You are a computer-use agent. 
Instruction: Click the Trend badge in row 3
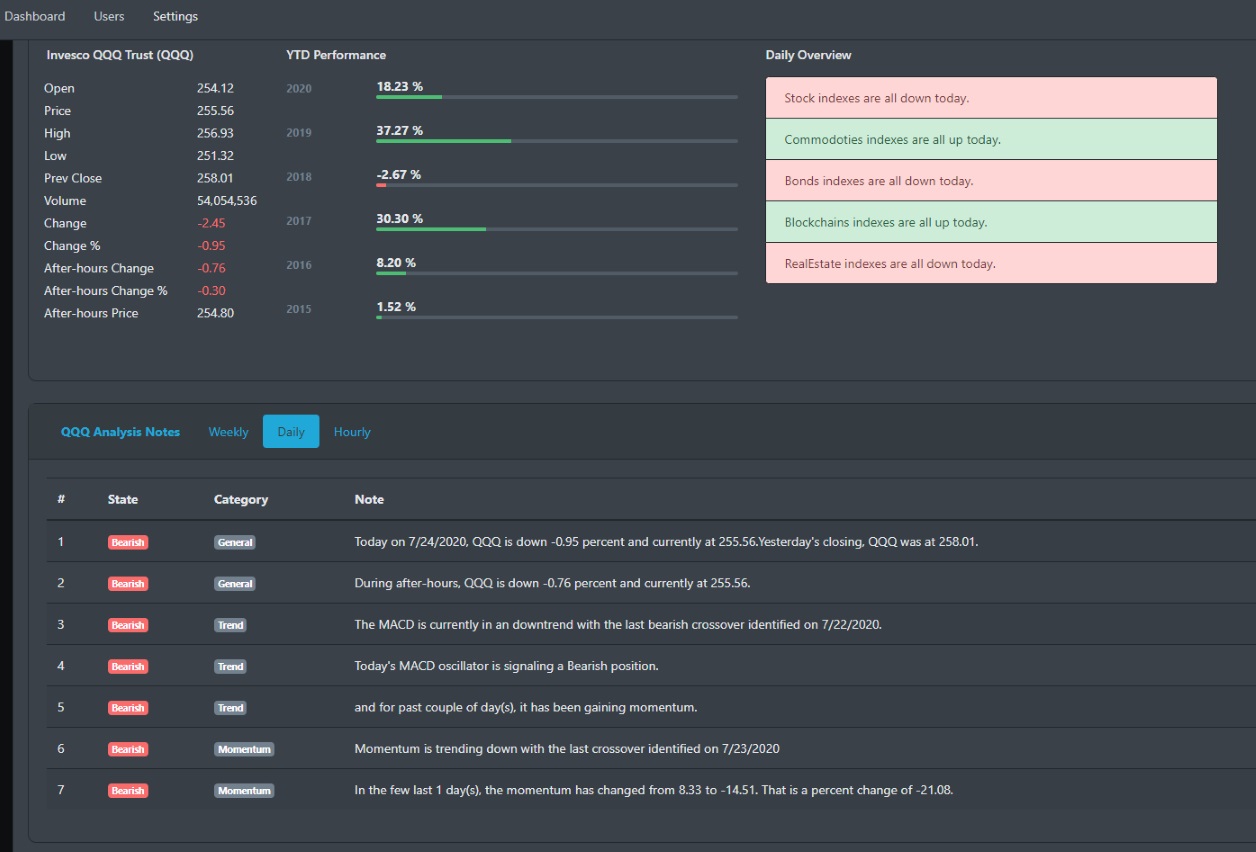coord(230,625)
